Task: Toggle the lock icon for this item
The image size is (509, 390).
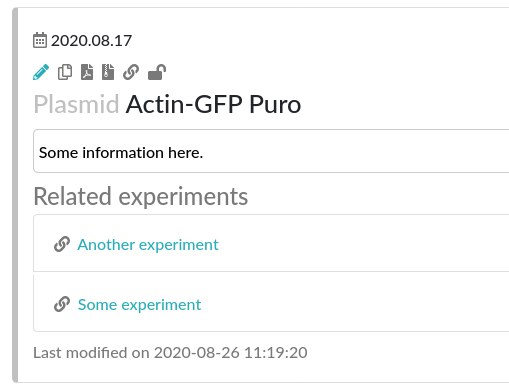Action: 157,72
